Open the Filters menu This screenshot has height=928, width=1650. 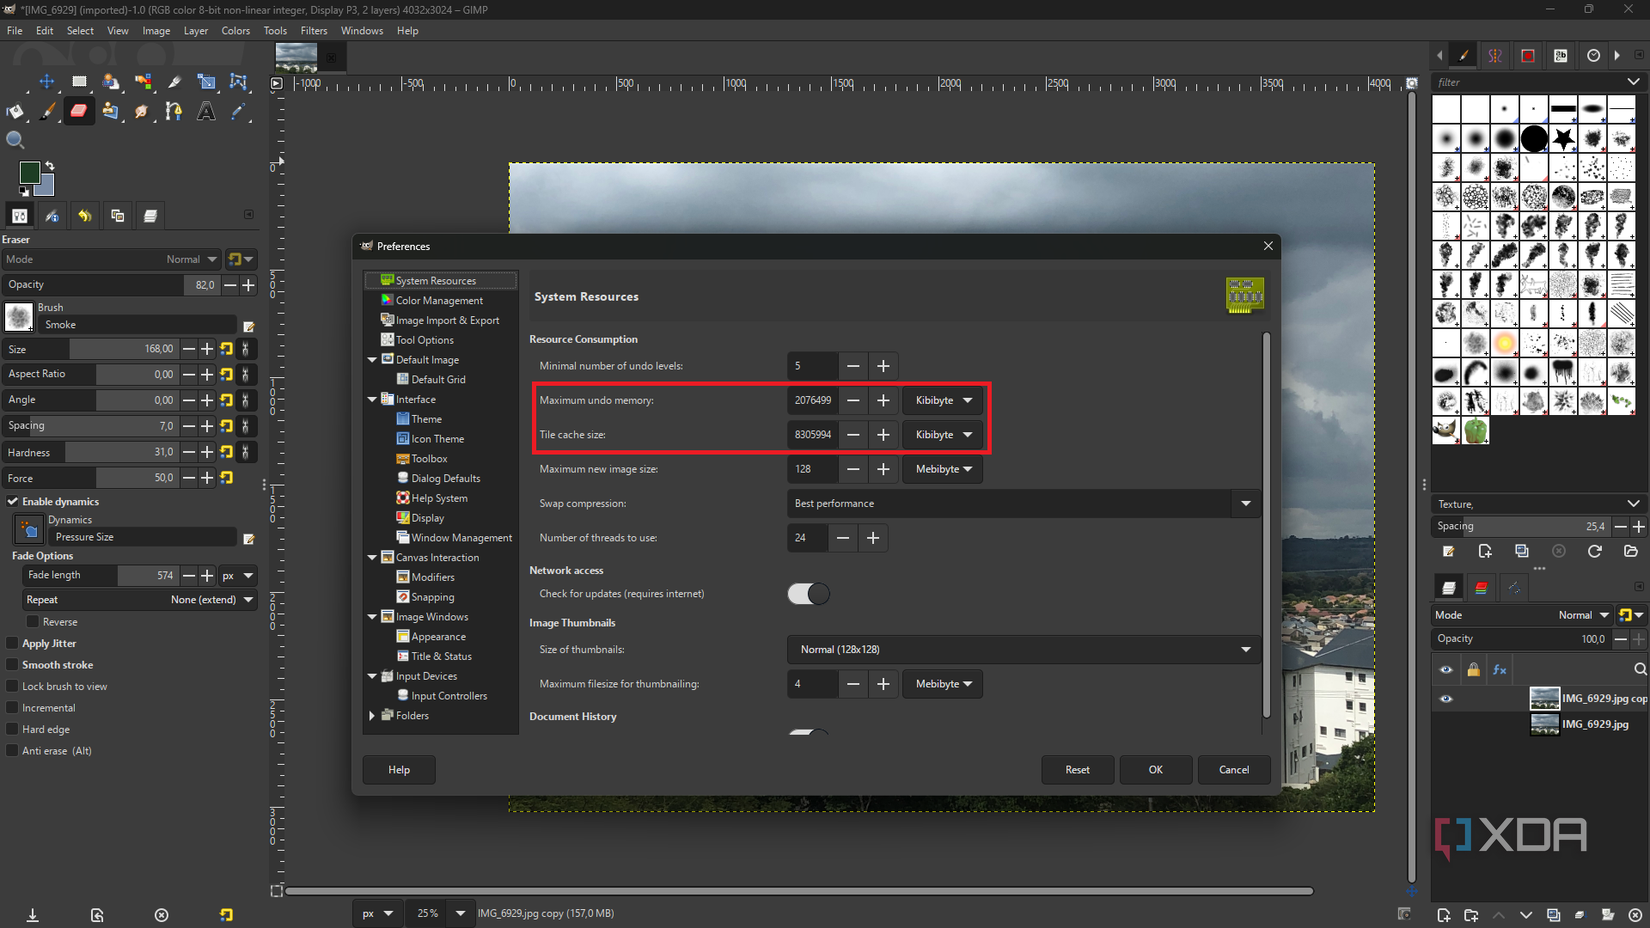pos(314,30)
